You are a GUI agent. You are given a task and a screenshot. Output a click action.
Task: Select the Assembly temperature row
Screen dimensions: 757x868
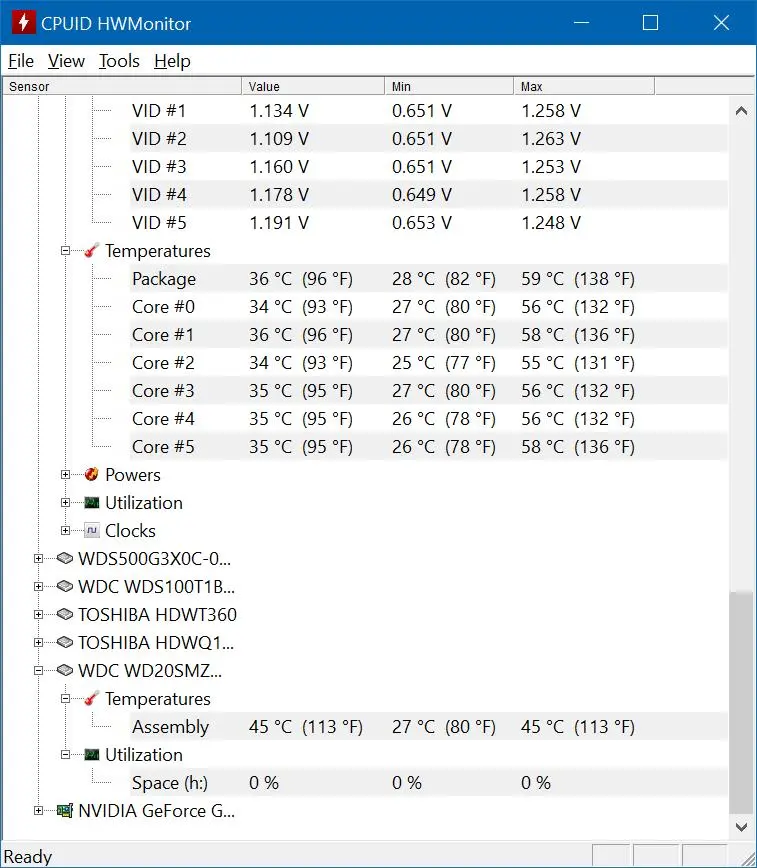click(x=429, y=726)
